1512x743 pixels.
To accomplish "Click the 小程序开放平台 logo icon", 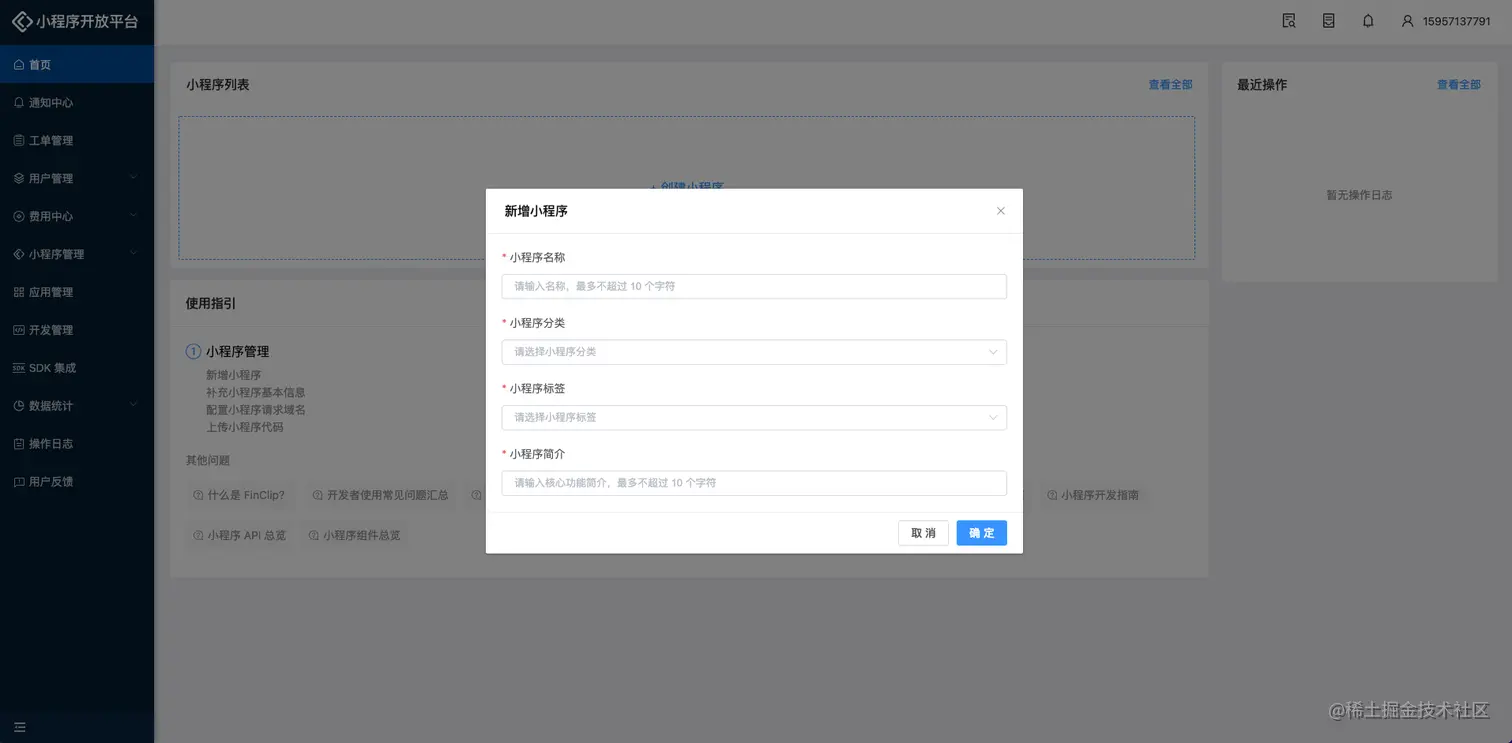I will click(x=21, y=21).
